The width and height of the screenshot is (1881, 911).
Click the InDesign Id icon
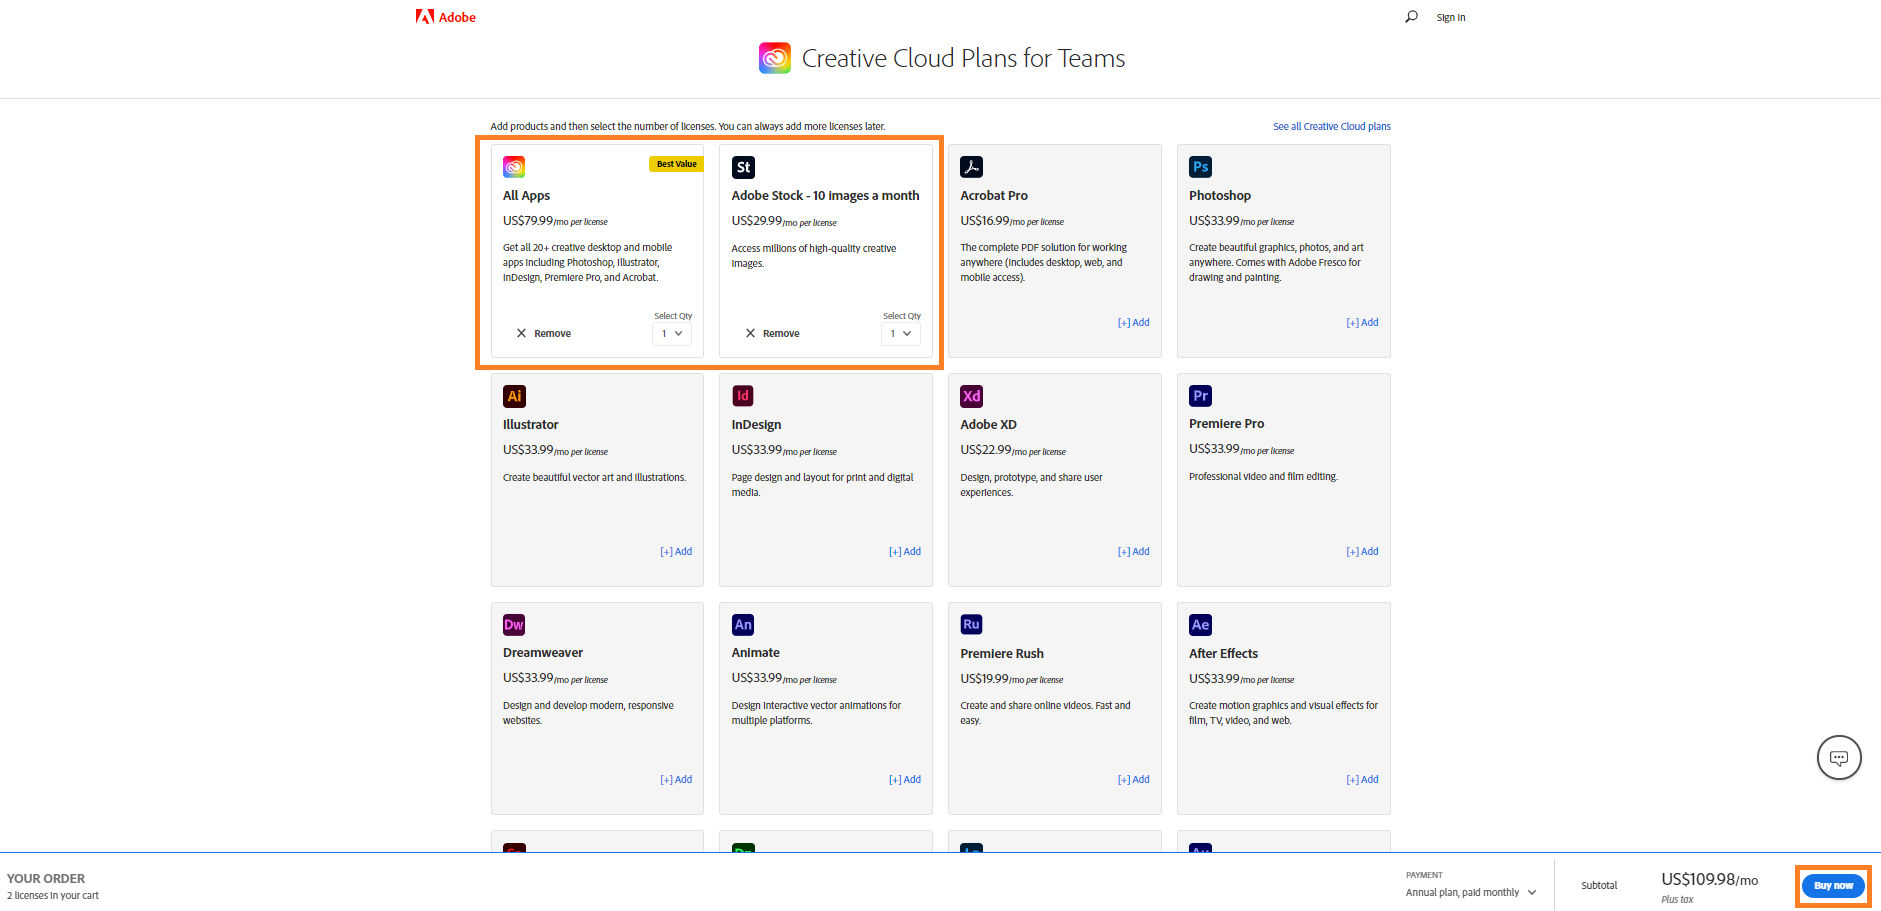point(743,396)
